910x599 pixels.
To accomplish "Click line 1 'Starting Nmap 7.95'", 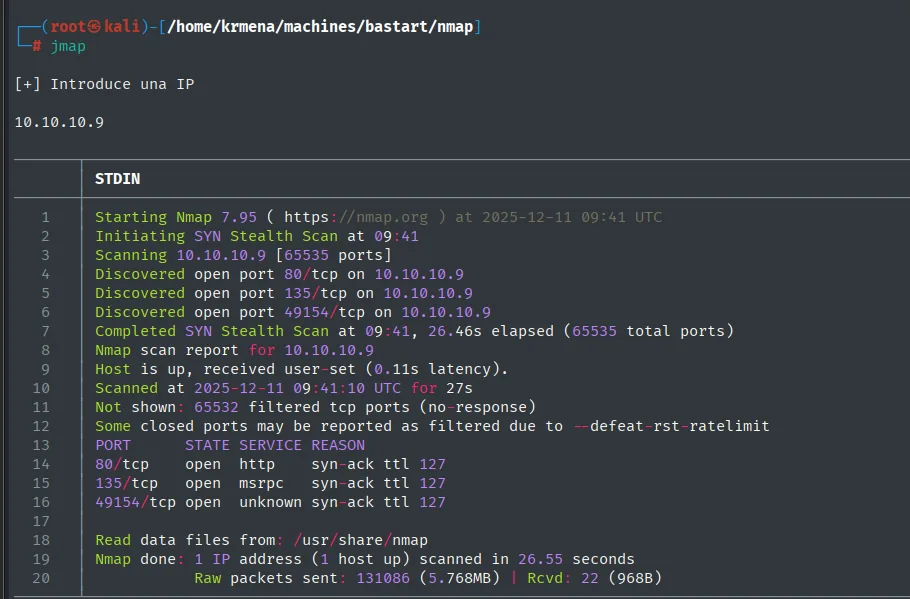I will (176, 217).
